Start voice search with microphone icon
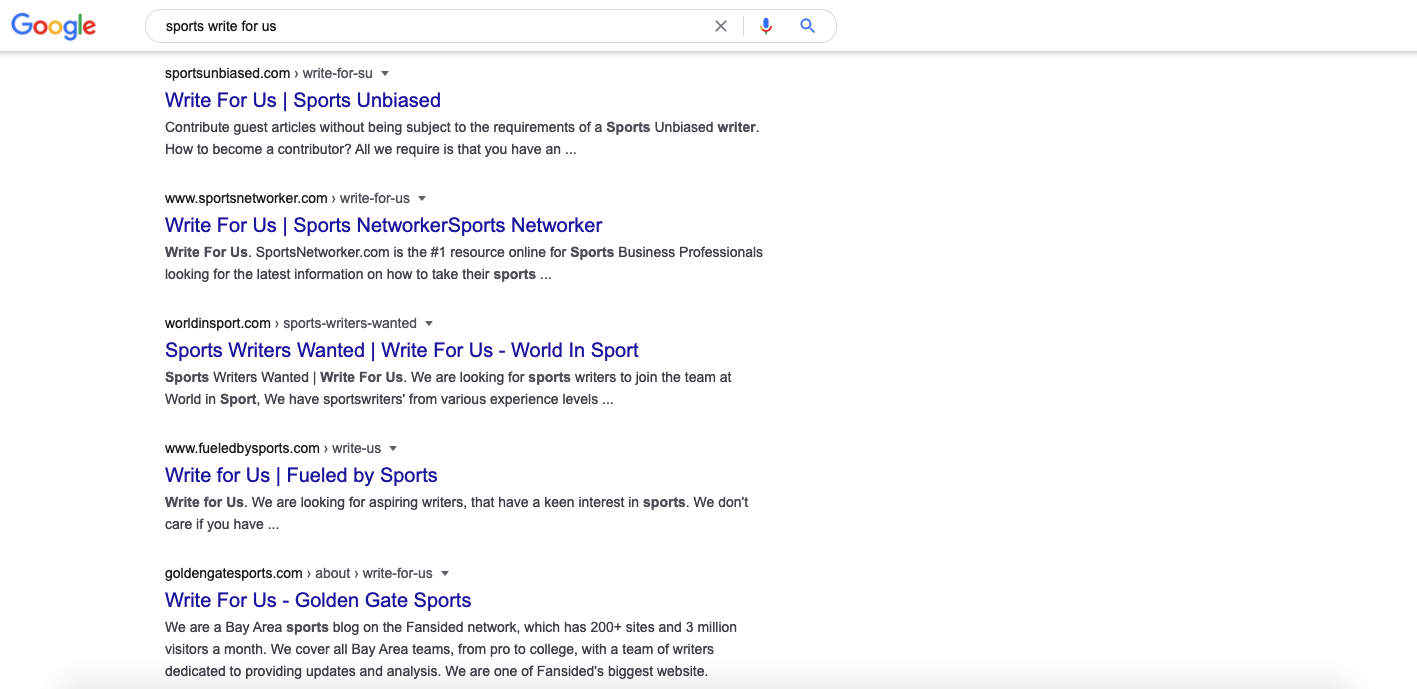Screen dimensions: 1417x689 click(766, 27)
